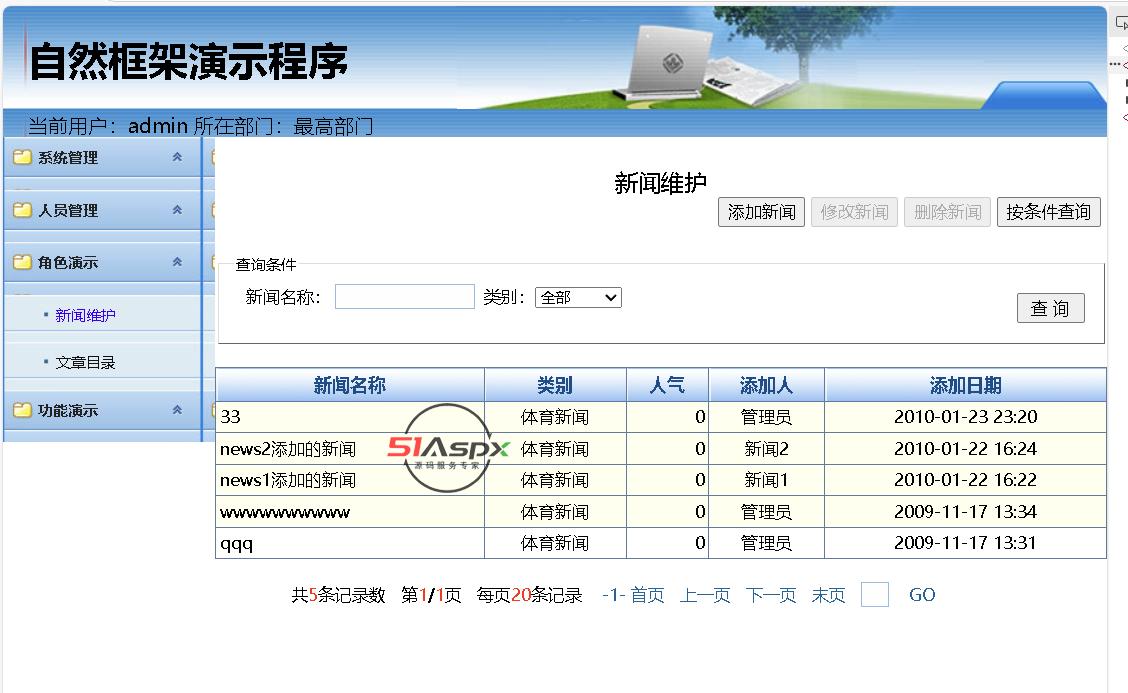Open the 类别 dropdown showing 全部
This screenshot has width=1128, height=693.
(578, 297)
